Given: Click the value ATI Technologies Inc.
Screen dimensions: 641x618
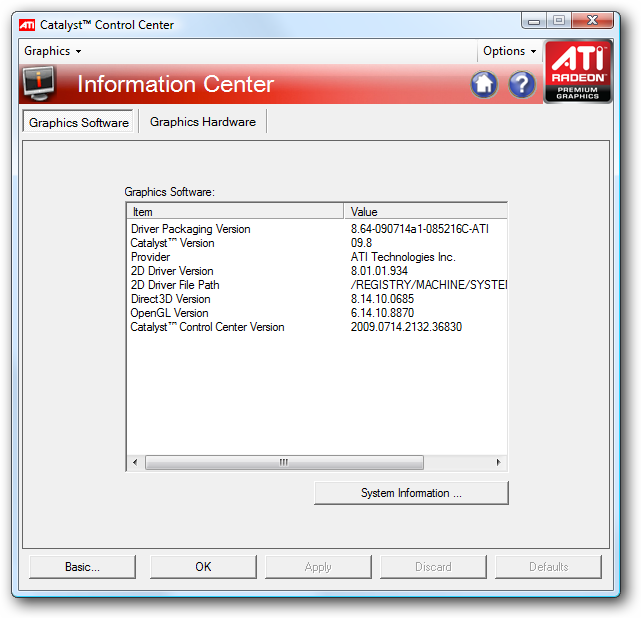Looking at the screenshot, I should tap(403, 257).
